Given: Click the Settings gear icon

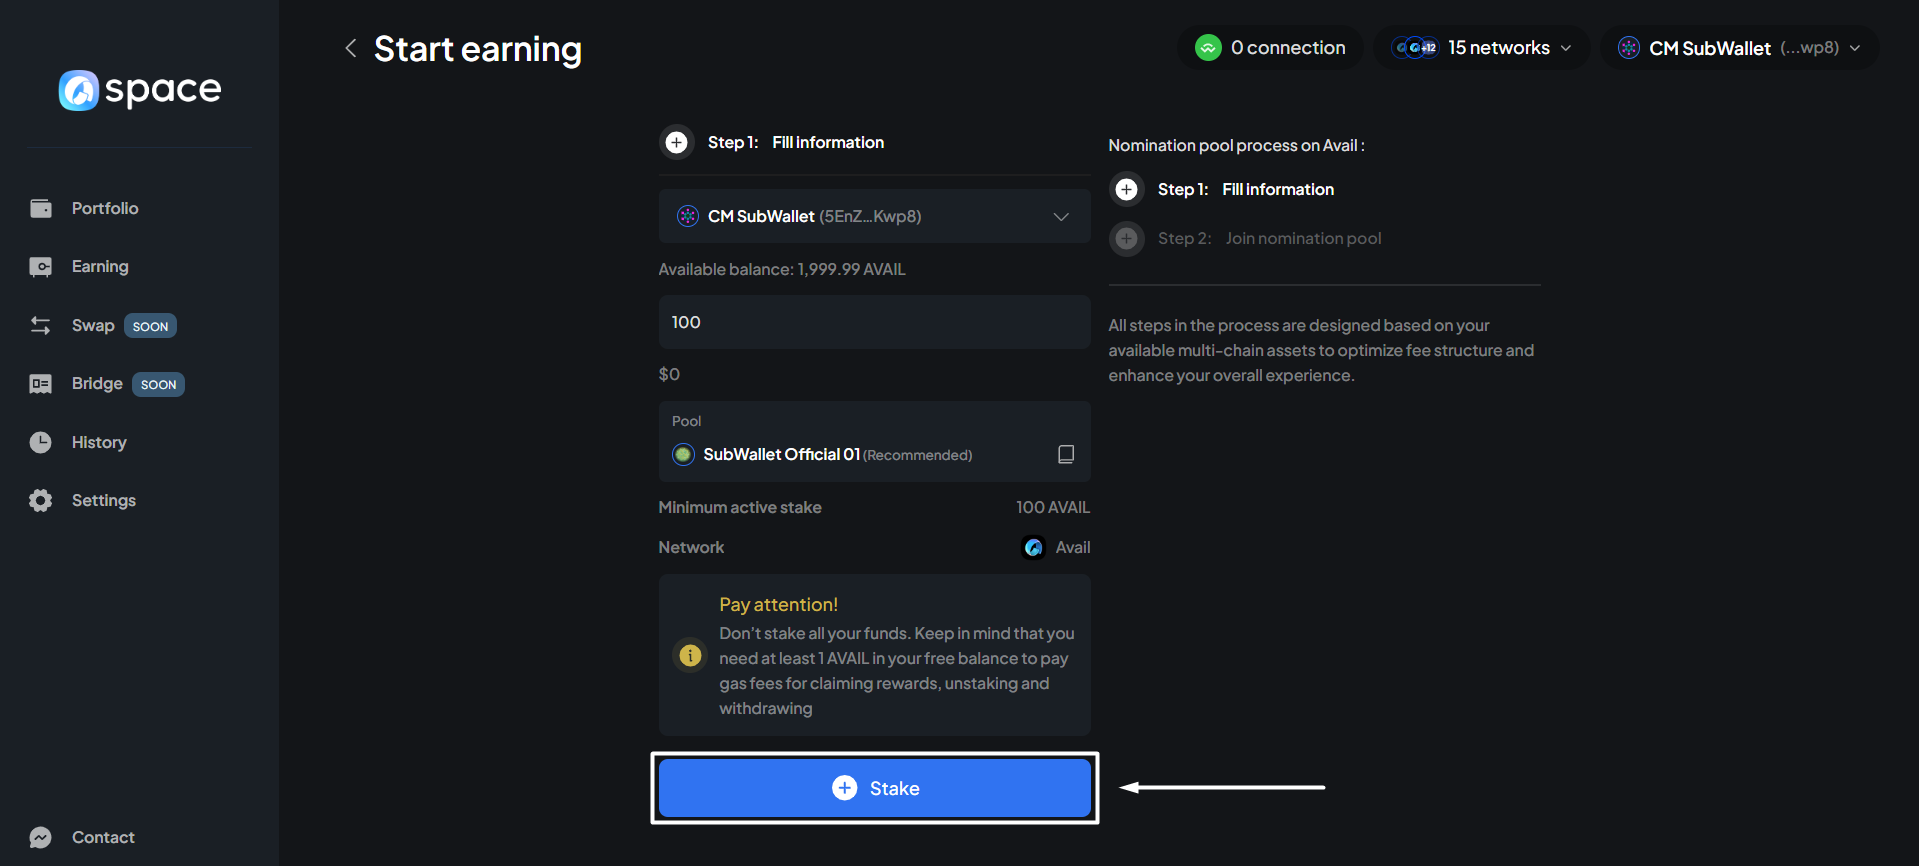Looking at the screenshot, I should click(41, 500).
